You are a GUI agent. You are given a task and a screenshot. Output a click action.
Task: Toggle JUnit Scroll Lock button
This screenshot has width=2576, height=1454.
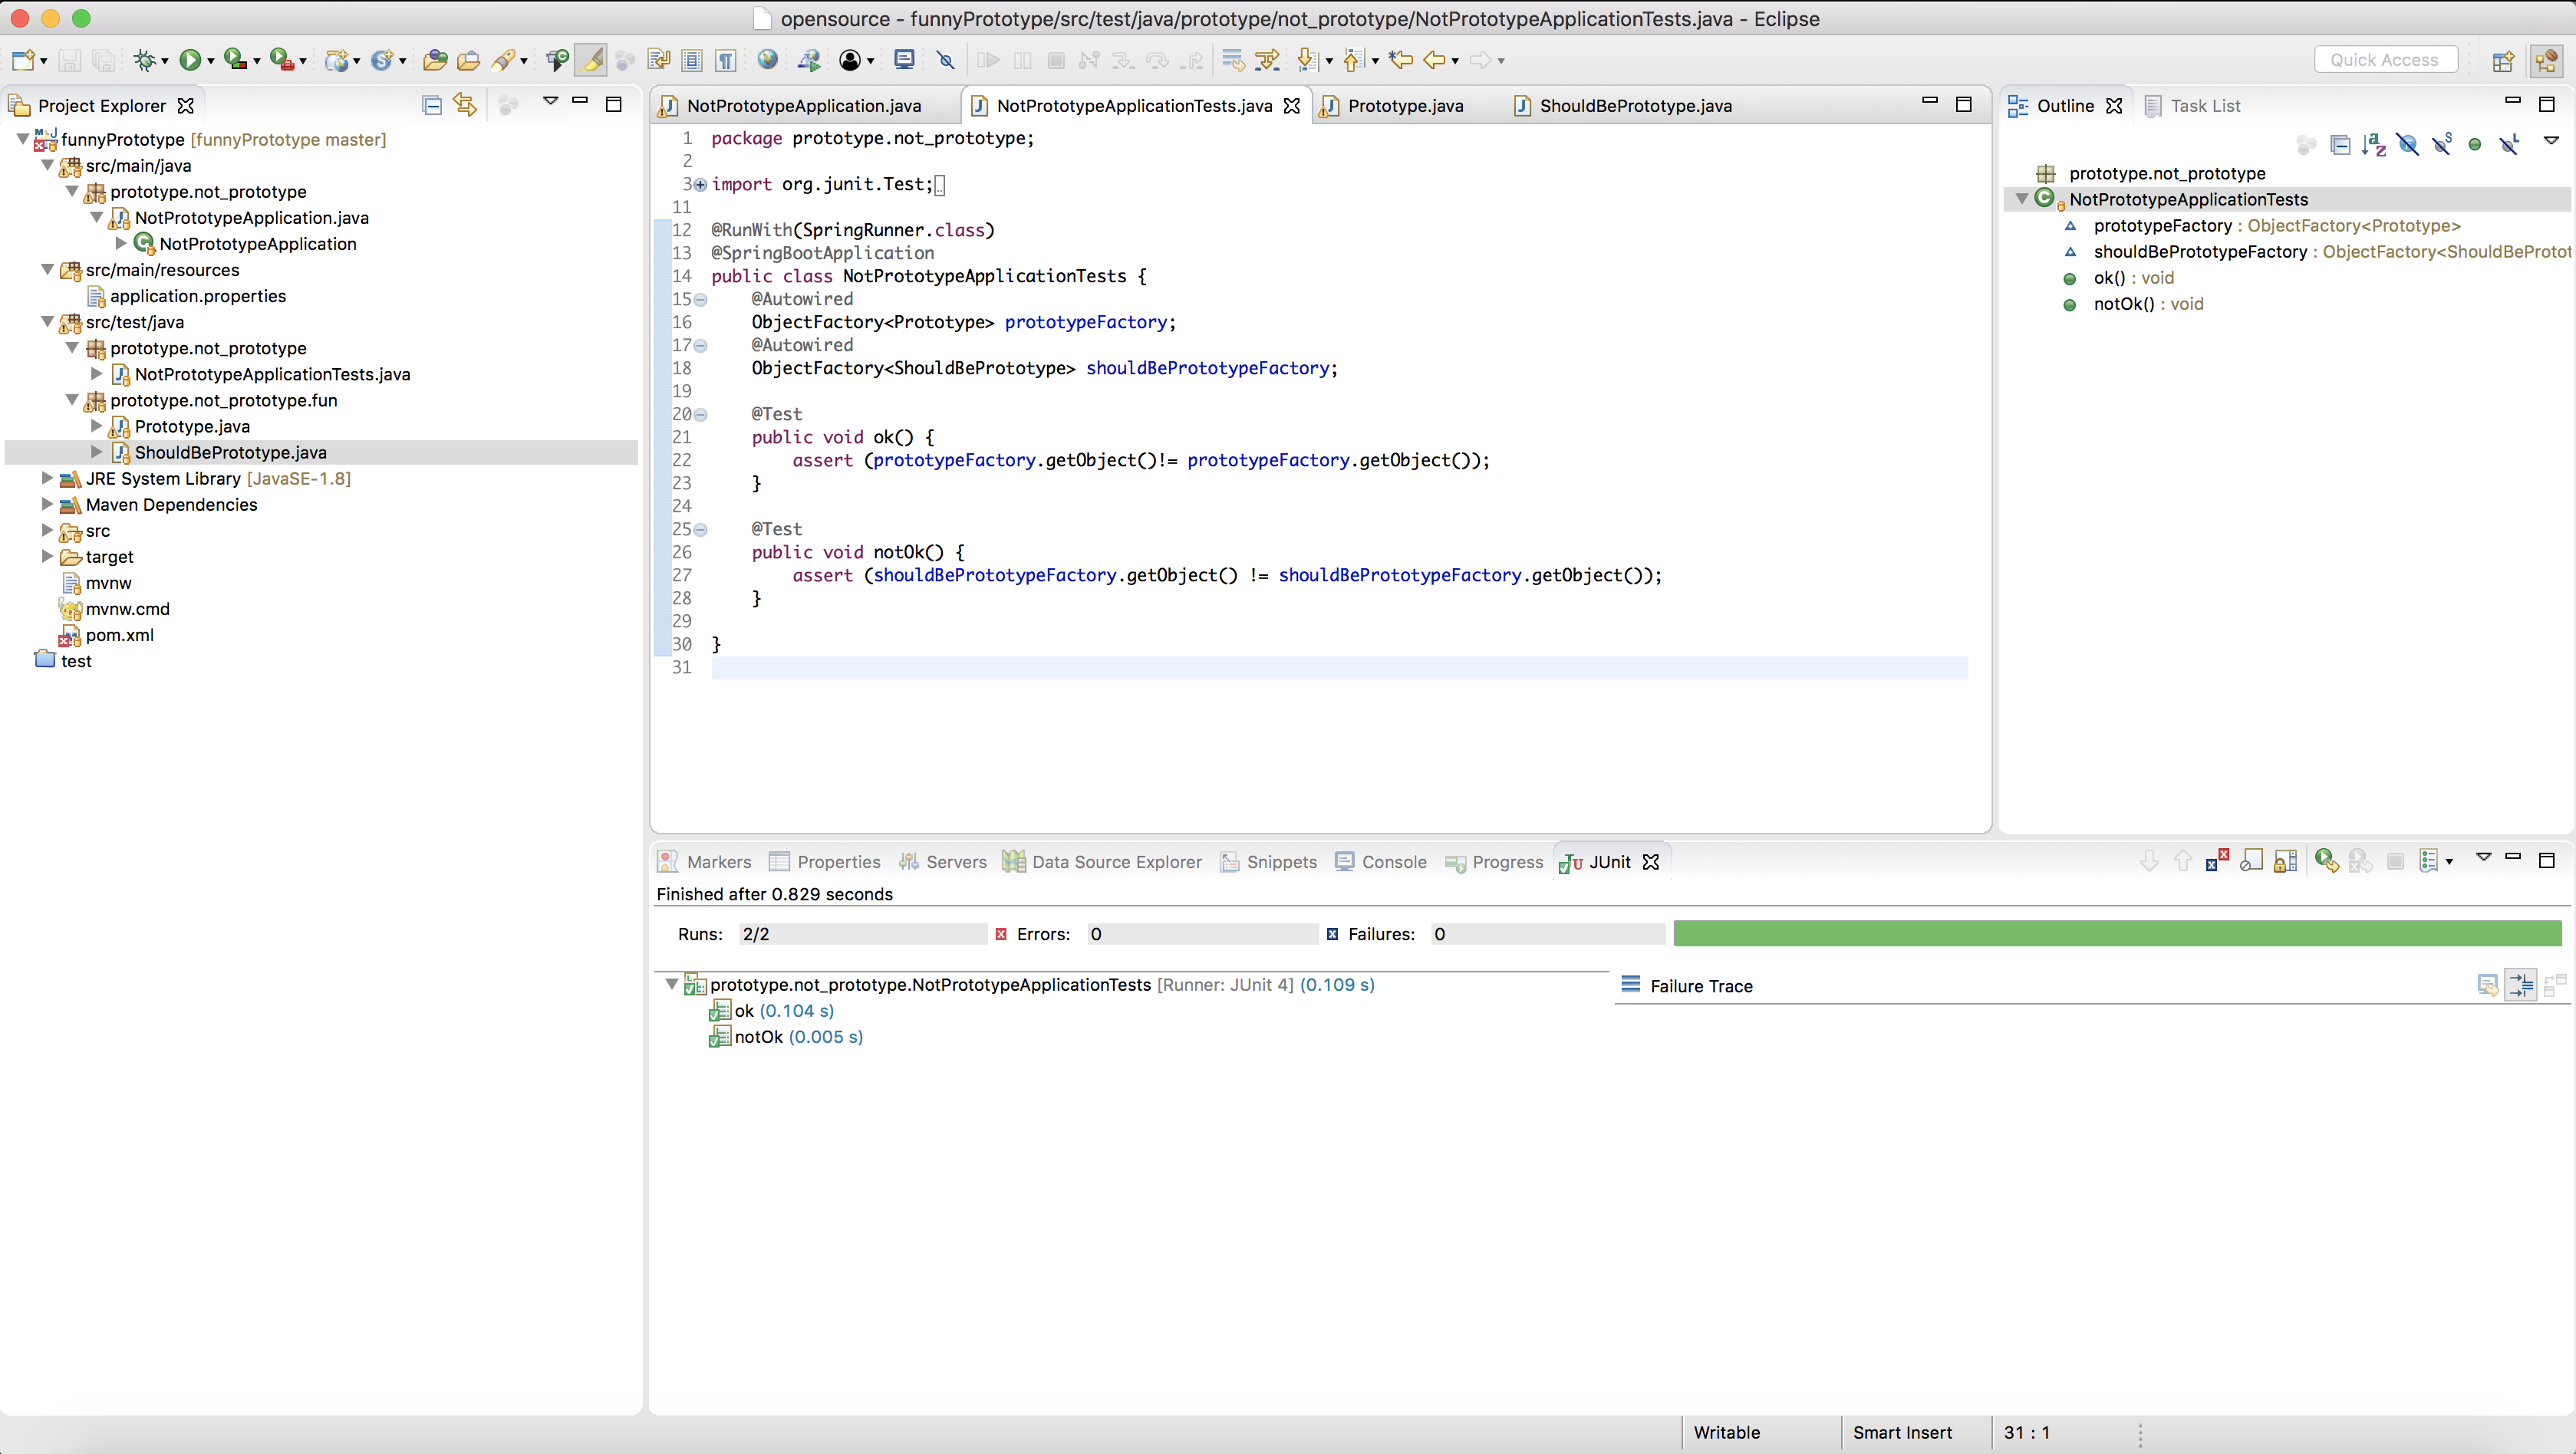tap(2285, 861)
